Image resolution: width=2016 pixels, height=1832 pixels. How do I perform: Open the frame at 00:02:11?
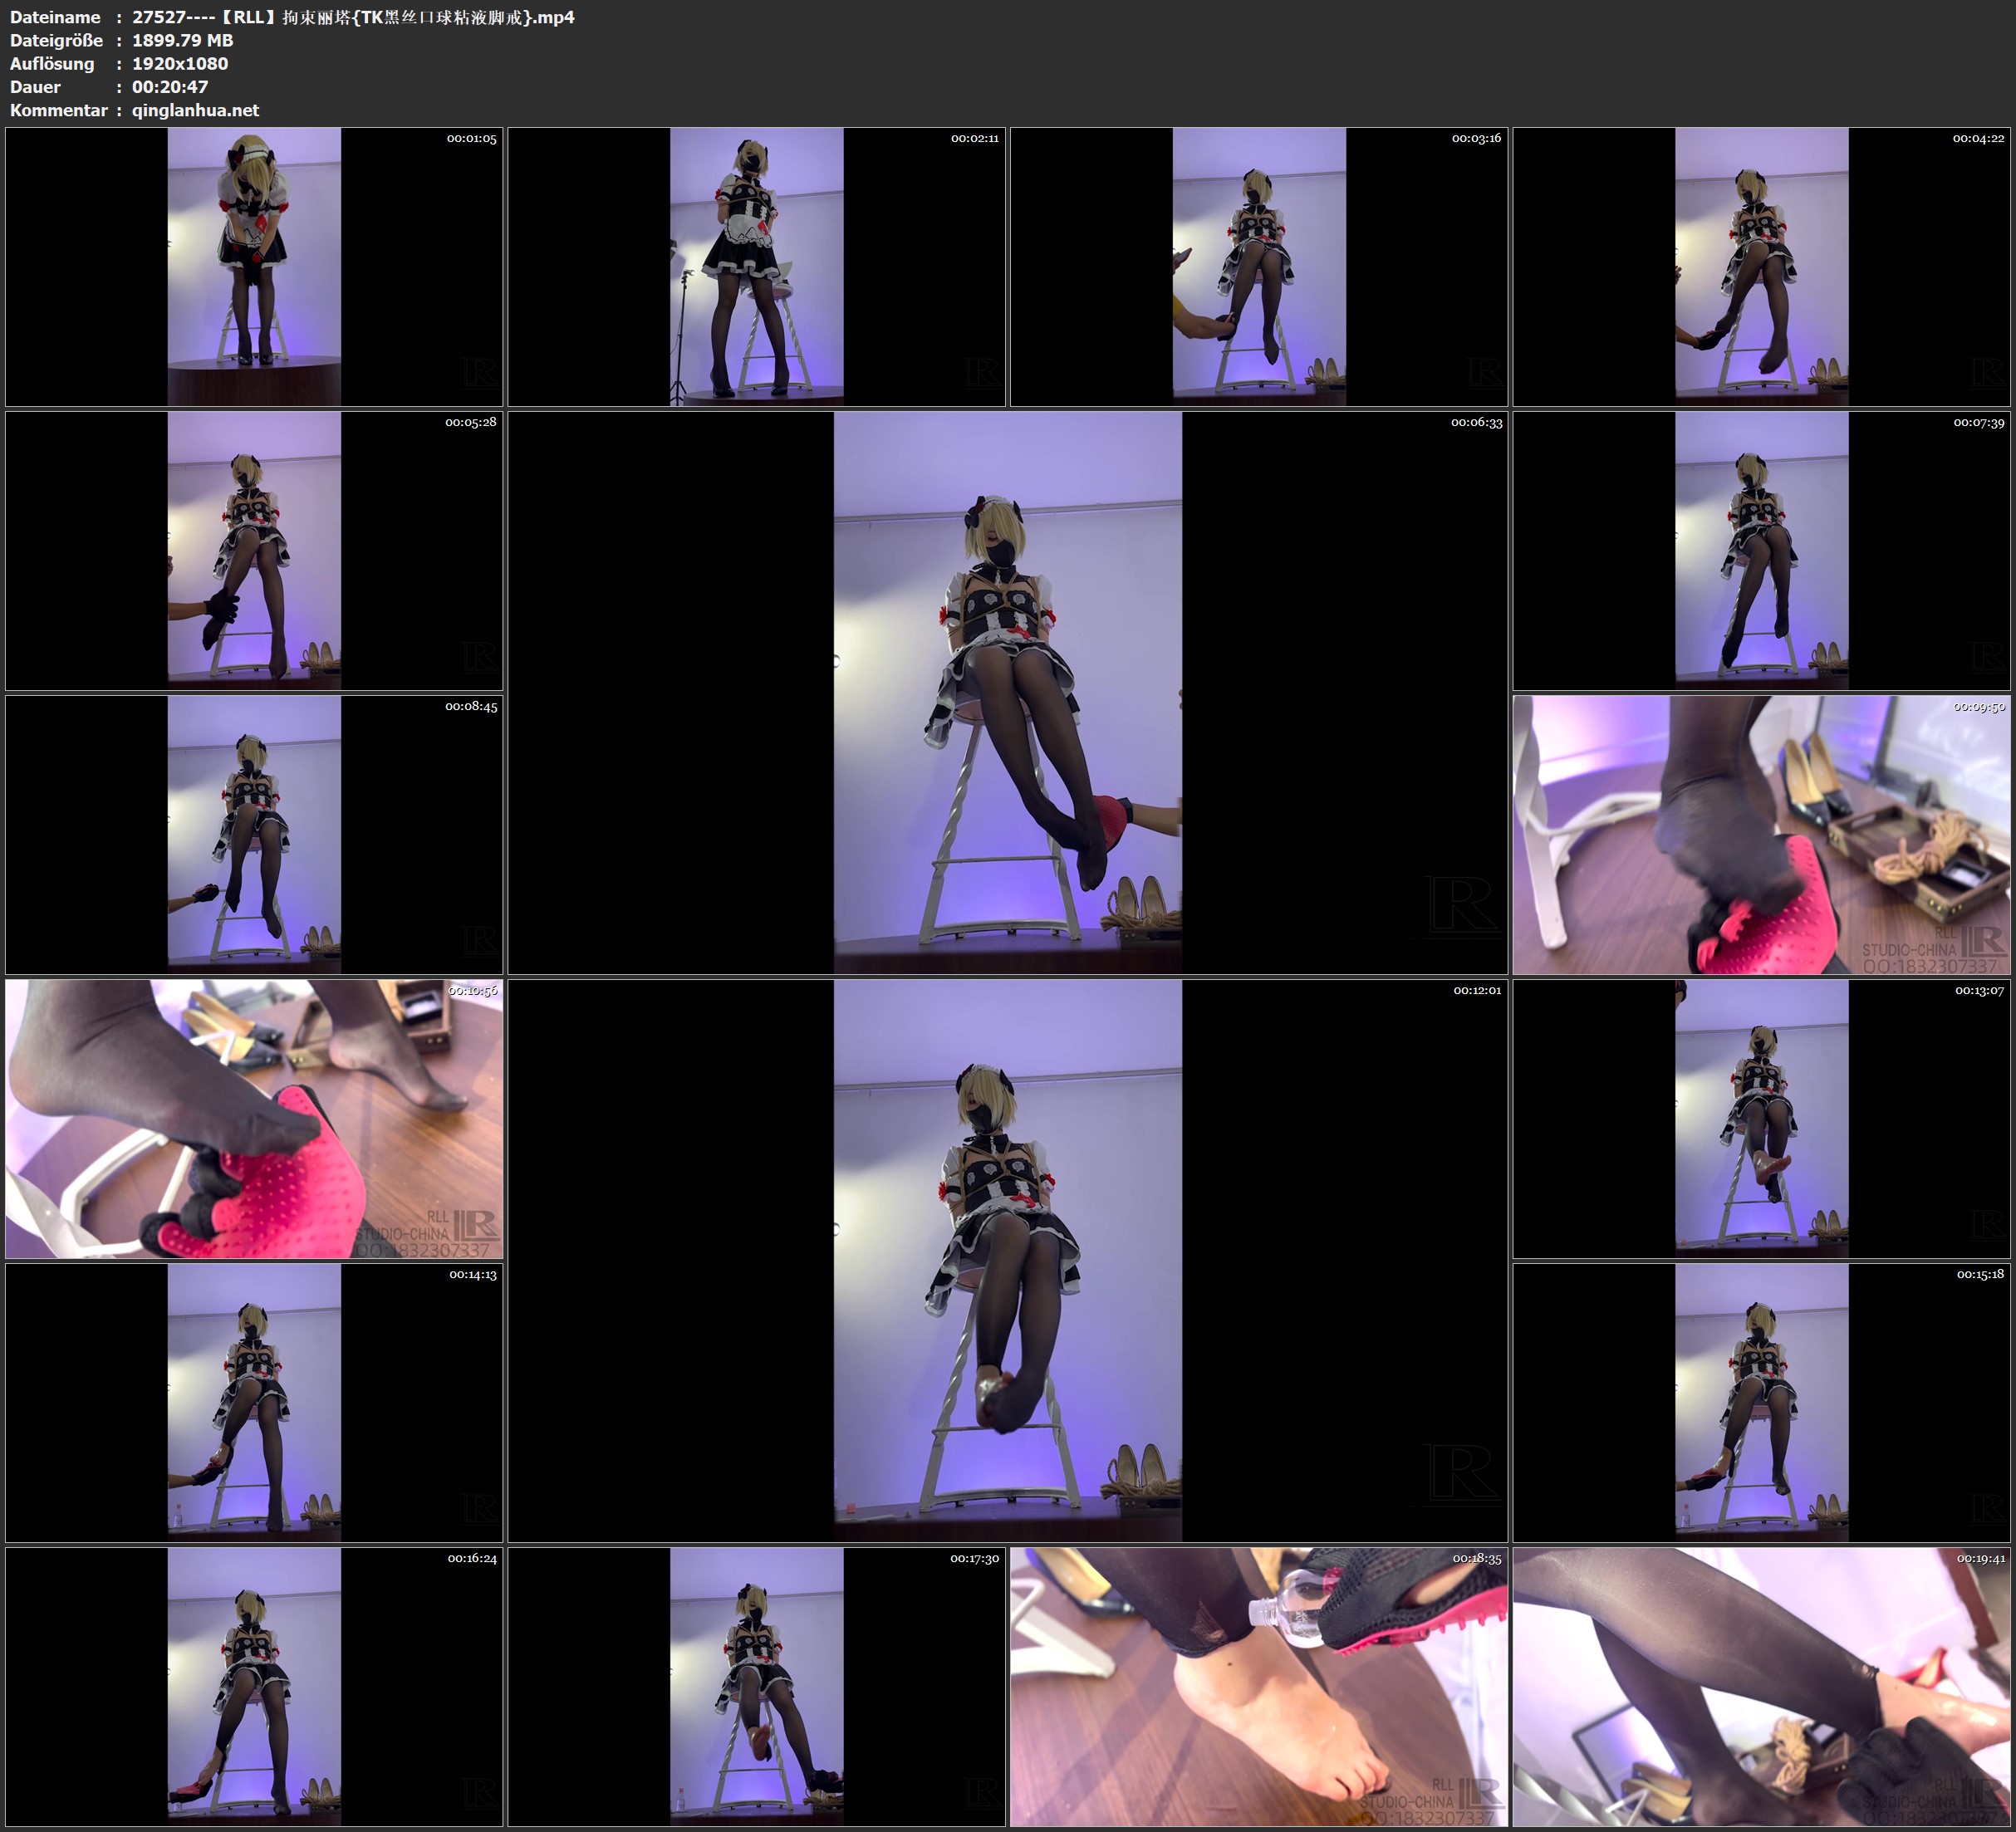tap(756, 266)
